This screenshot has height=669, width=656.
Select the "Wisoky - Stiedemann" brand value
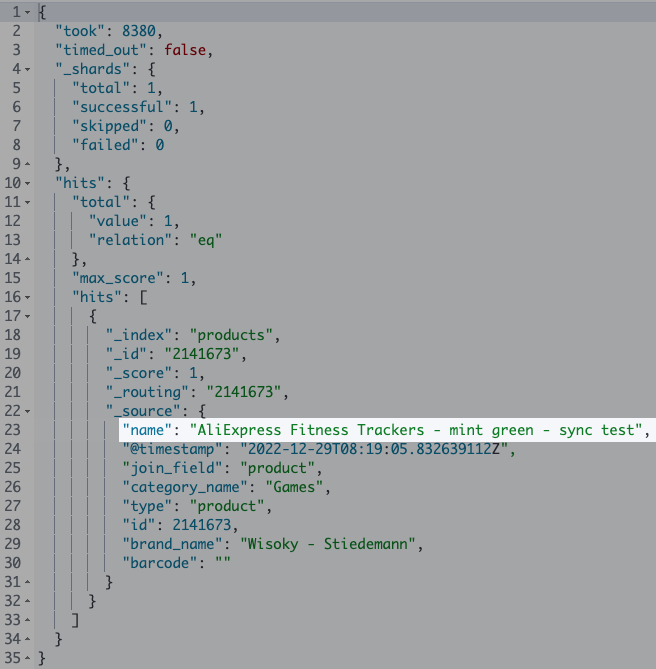(x=328, y=544)
